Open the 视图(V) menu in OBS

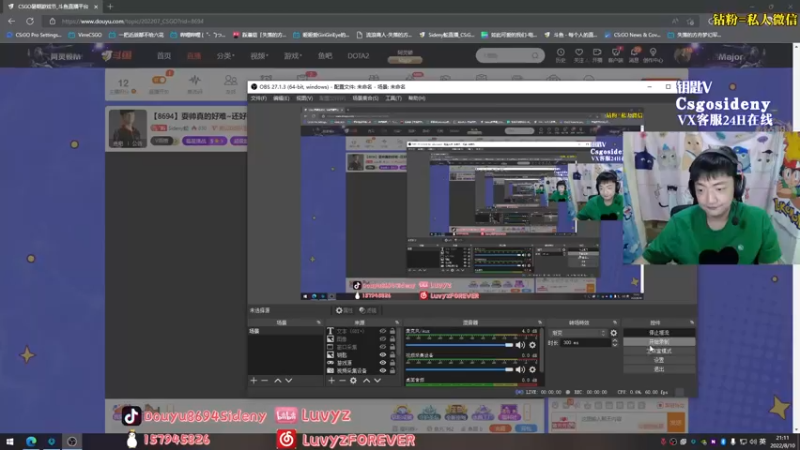pyautogui.click(x=304, y=98)
